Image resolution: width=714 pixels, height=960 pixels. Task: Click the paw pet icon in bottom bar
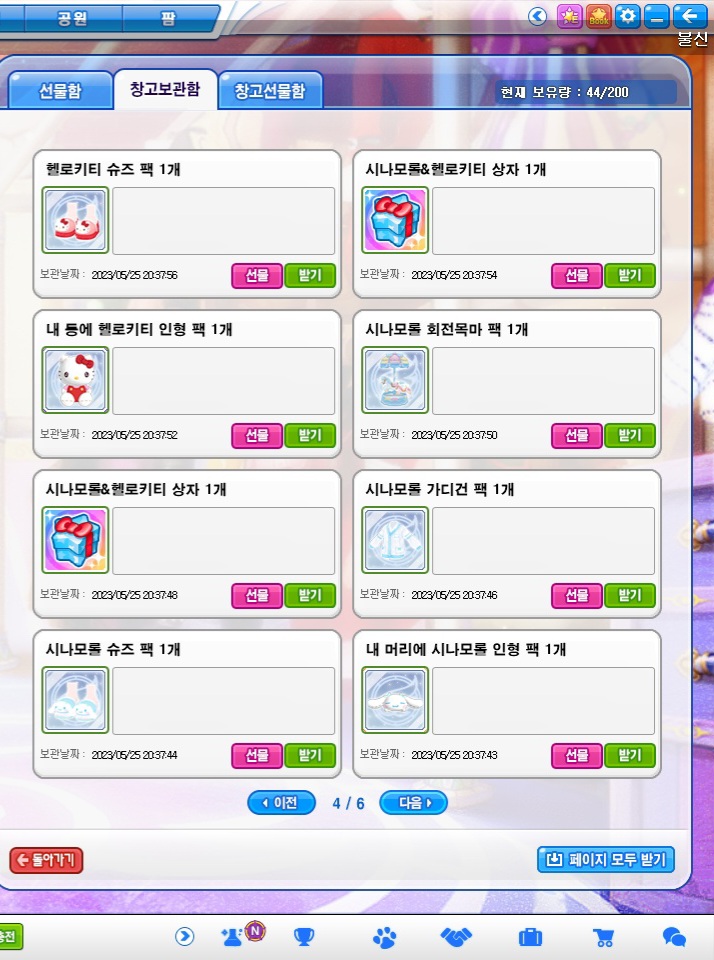[385, 937]
